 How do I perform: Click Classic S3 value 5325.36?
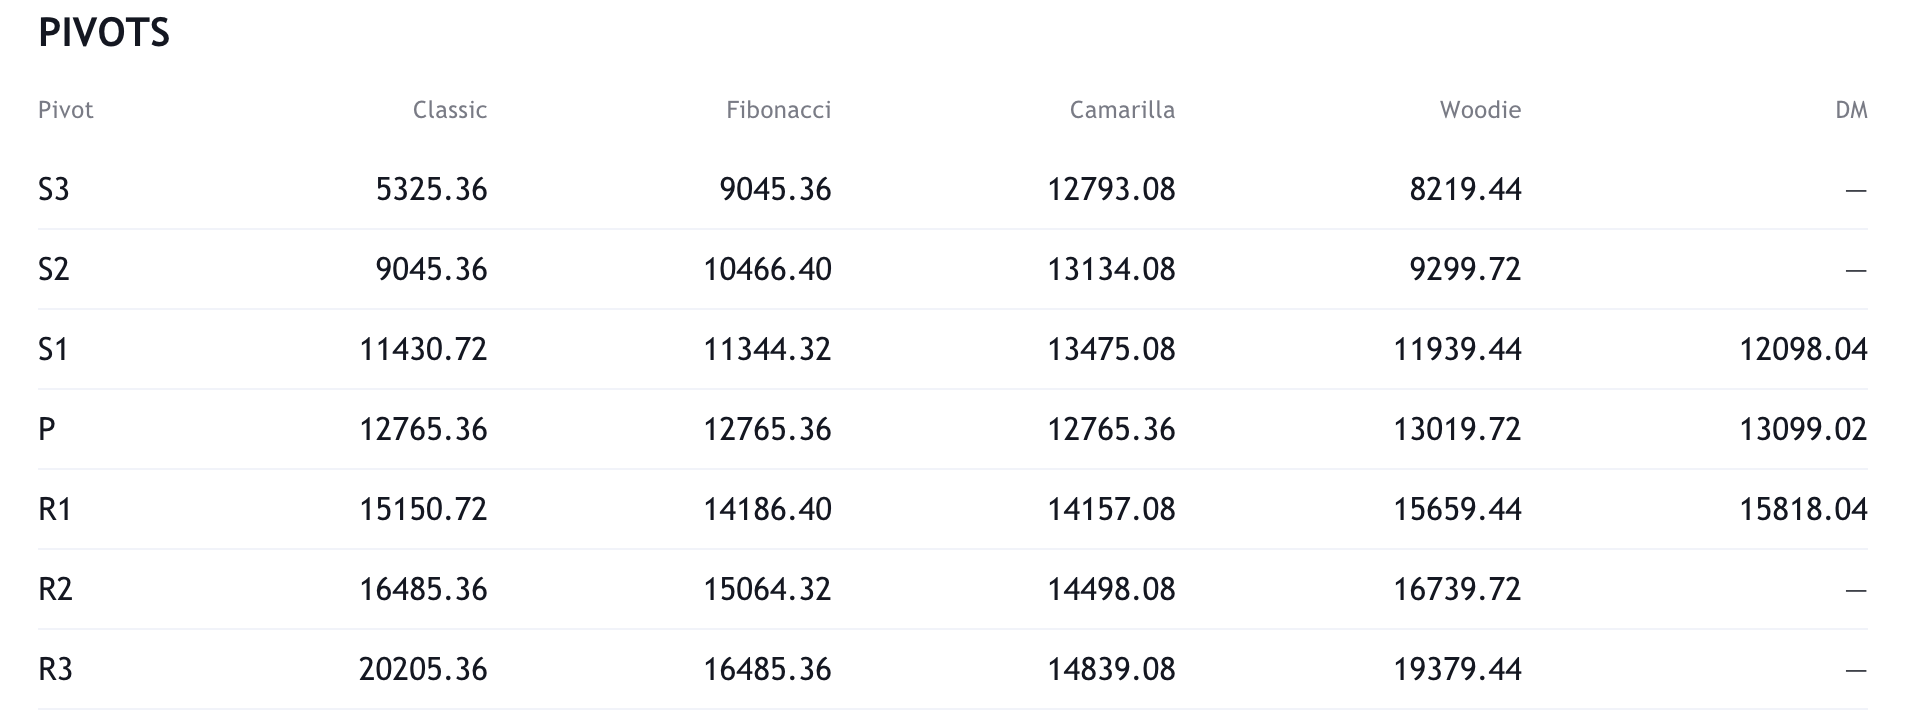pos(431,189)
